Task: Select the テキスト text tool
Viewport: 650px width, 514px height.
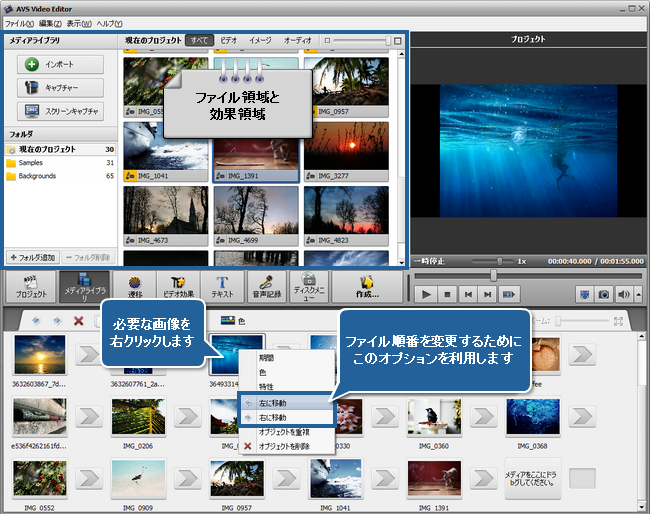Action: click(224, 288)
